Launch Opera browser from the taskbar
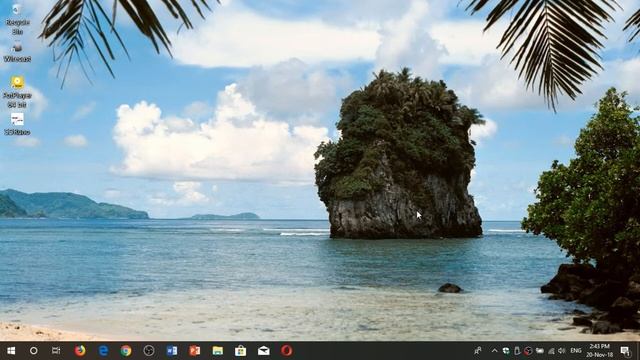 pos(287,351)
